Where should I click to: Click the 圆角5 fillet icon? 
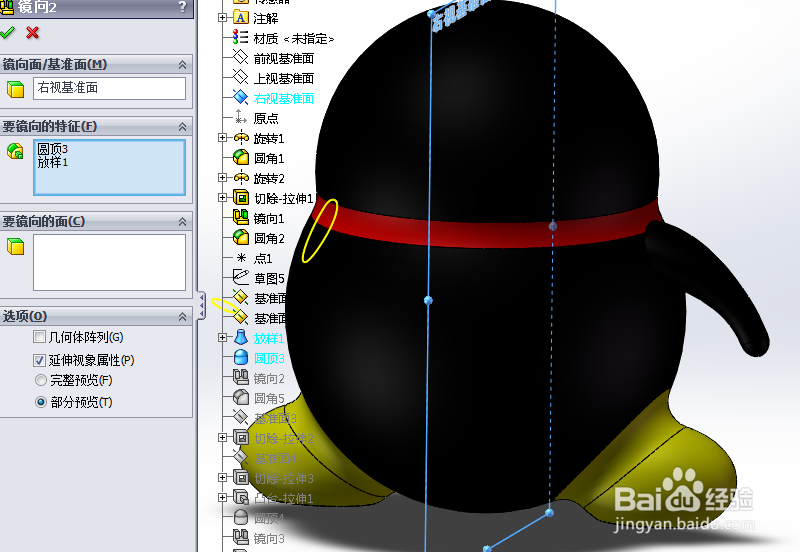[241, 397]
